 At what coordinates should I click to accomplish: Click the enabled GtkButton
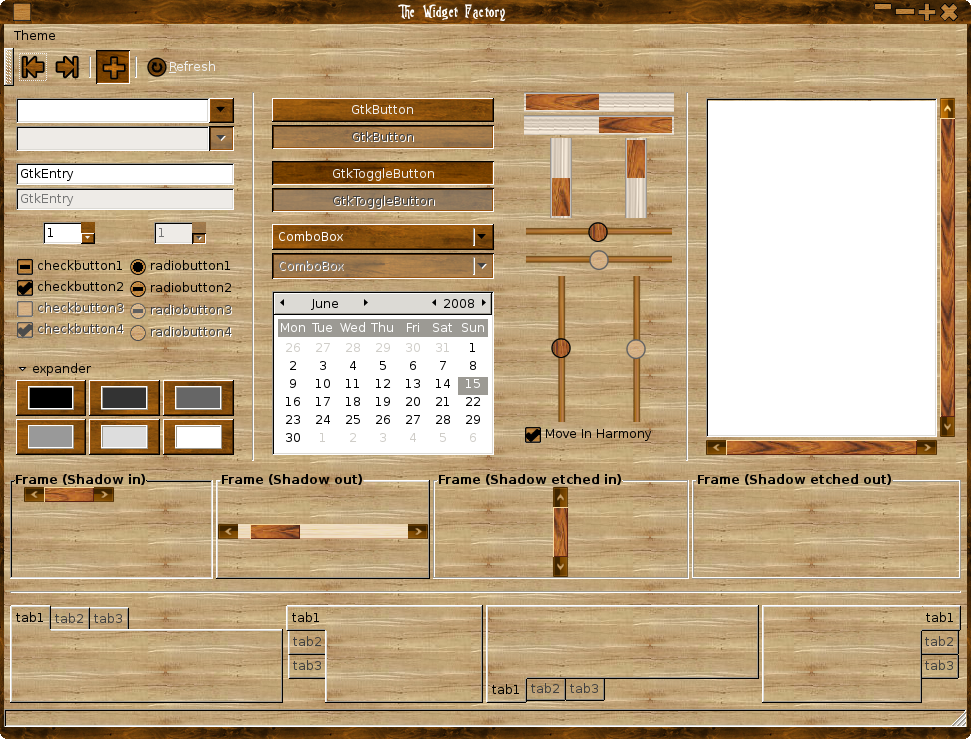click(383, 110)
